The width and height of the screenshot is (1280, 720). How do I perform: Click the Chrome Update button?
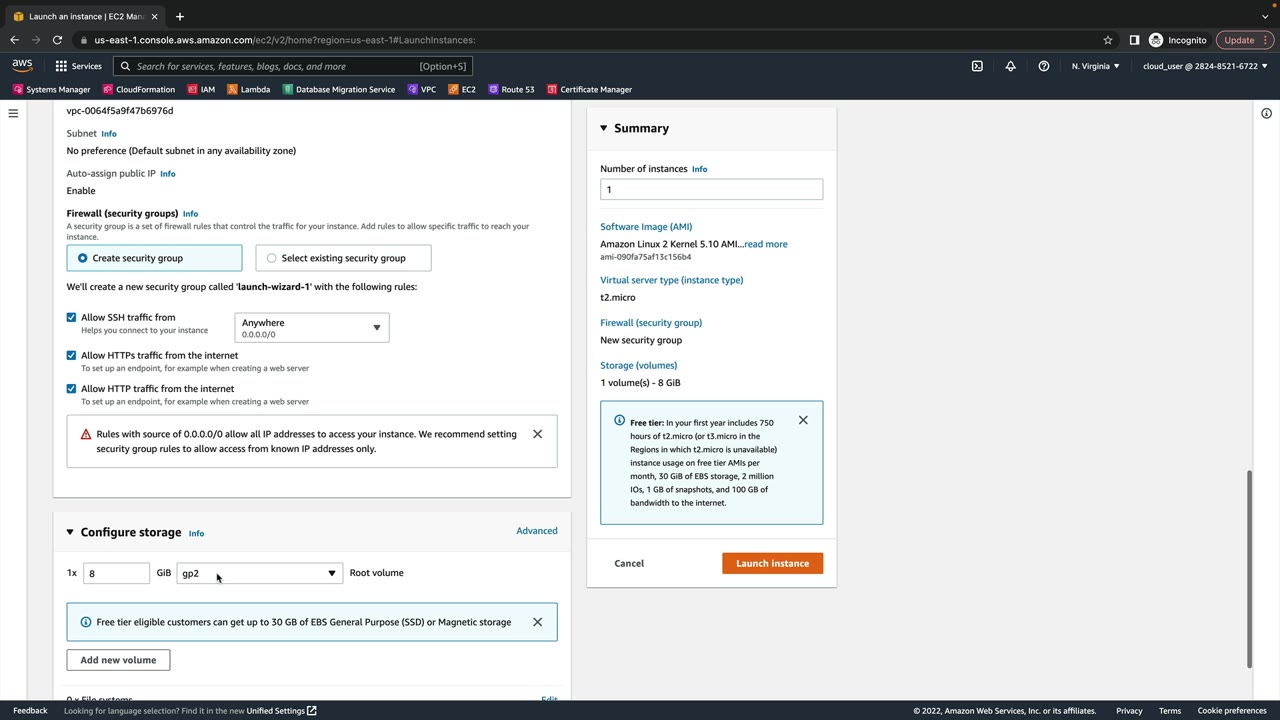tap(1243, 40)
